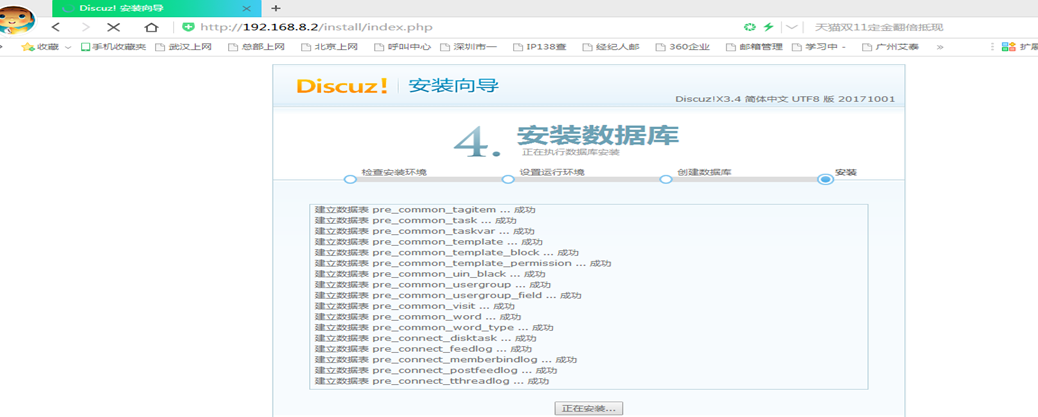Stop page loading with the X icon
Viewport: 1038px width, 417px height.
point(114,27)
